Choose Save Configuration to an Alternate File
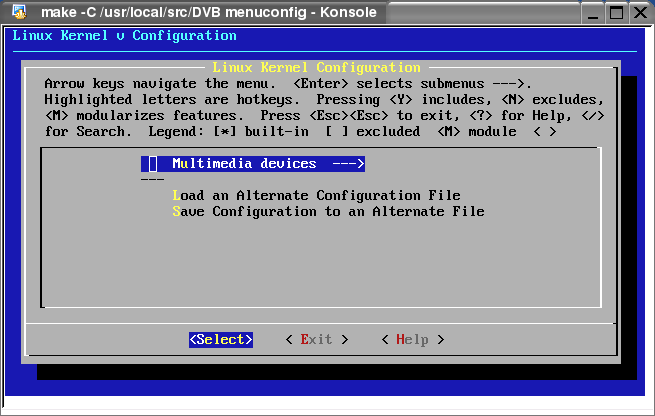 [x=328, y=212]
